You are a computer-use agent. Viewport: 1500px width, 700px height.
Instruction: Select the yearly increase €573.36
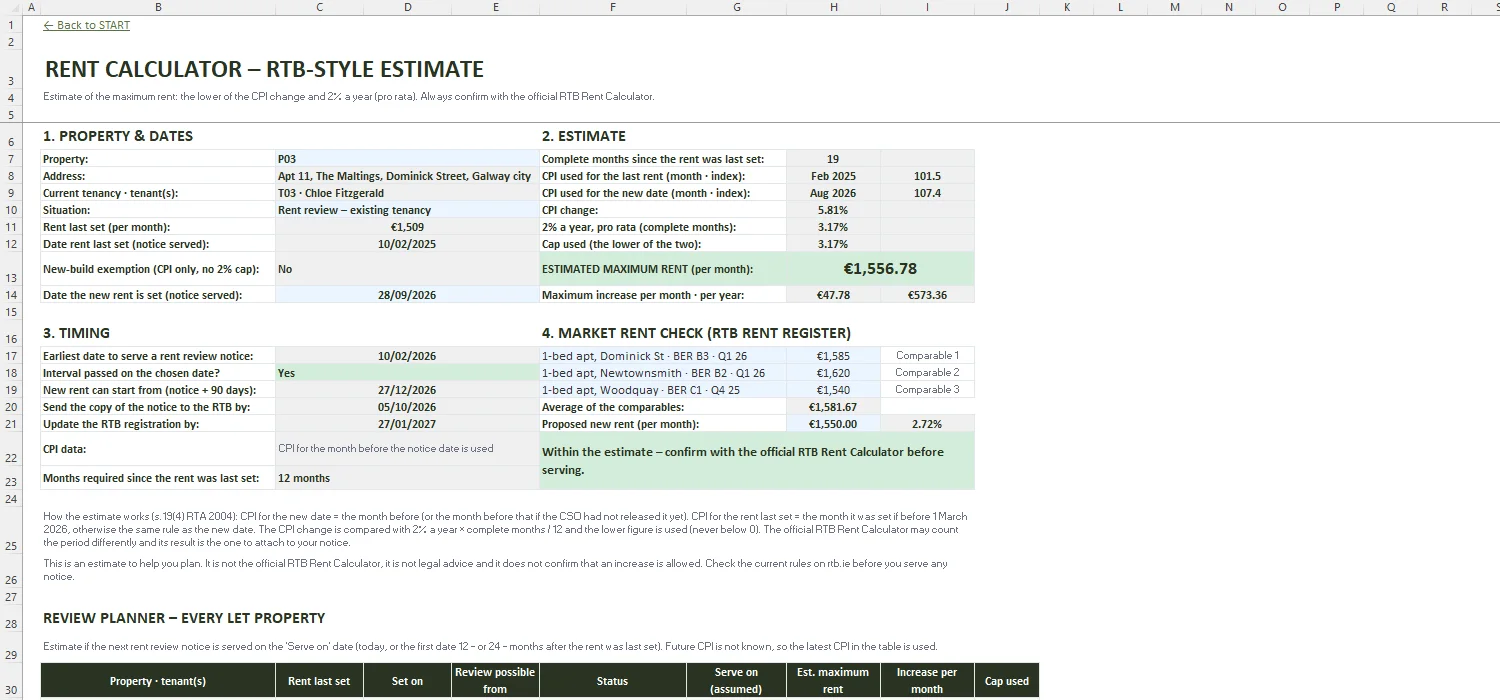click(x=927, y=295)
